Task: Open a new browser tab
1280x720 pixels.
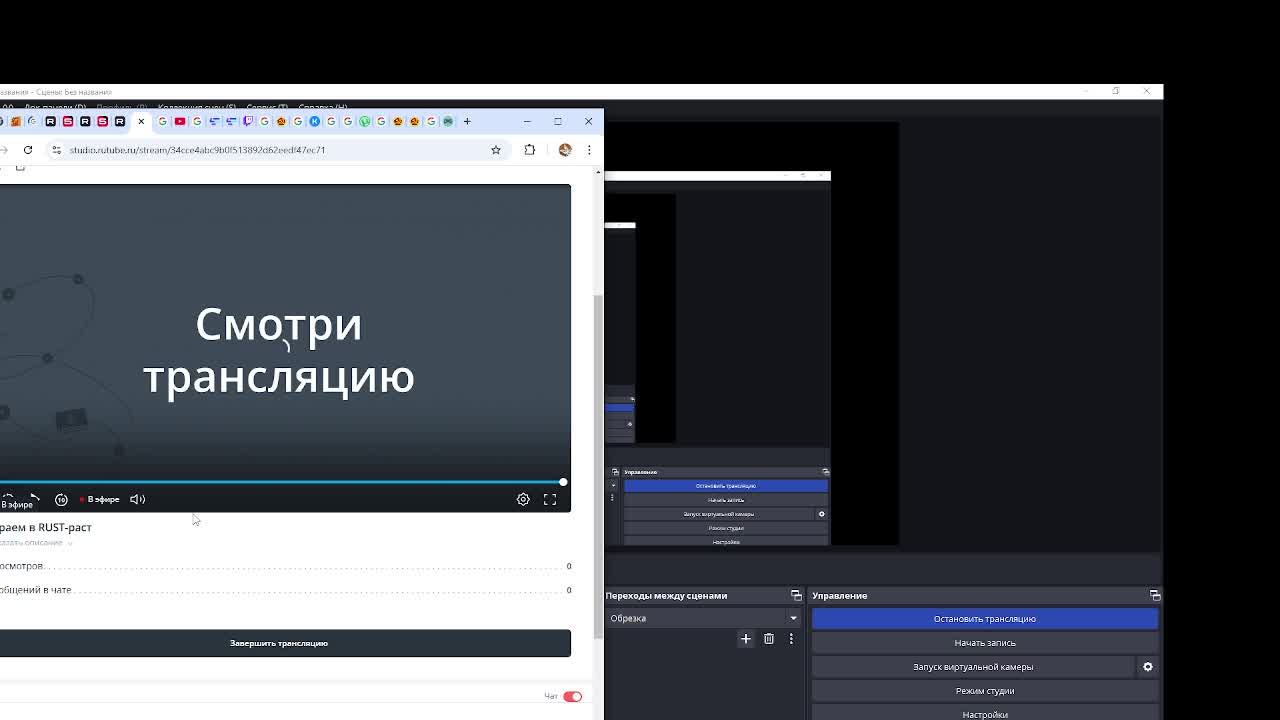Action: [x=467, y=121]
